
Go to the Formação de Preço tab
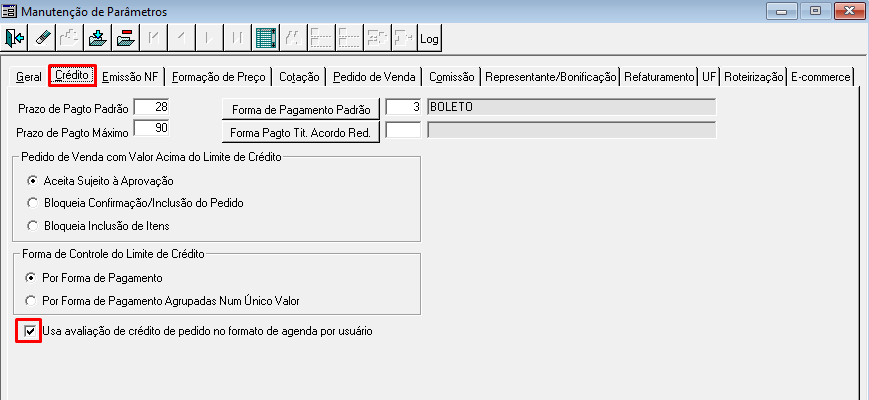click(219, 77)
